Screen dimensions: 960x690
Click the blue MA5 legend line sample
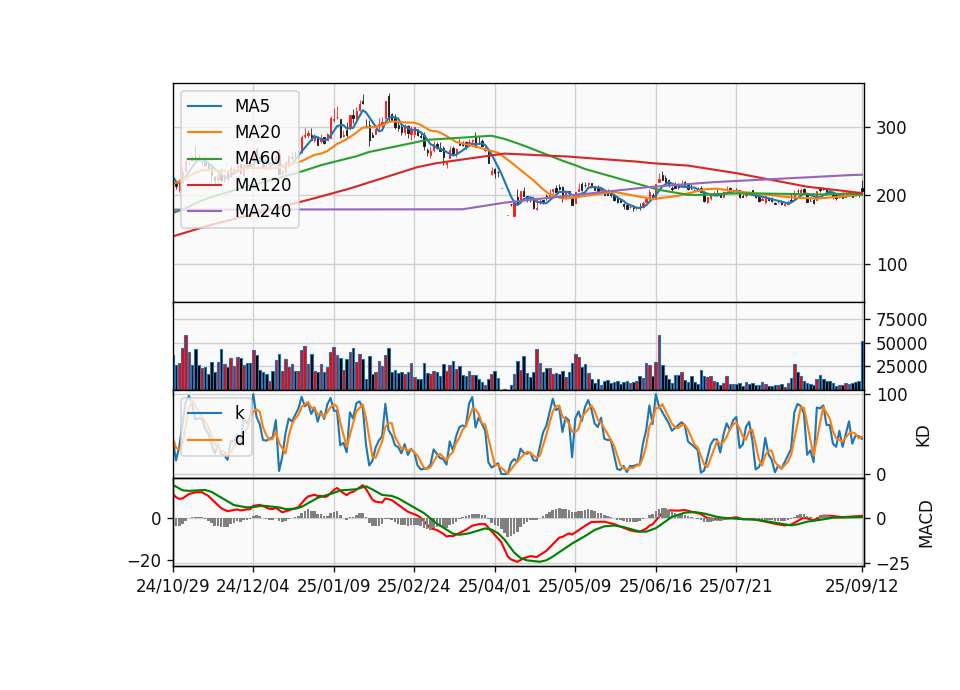click(x=204, y=107)
